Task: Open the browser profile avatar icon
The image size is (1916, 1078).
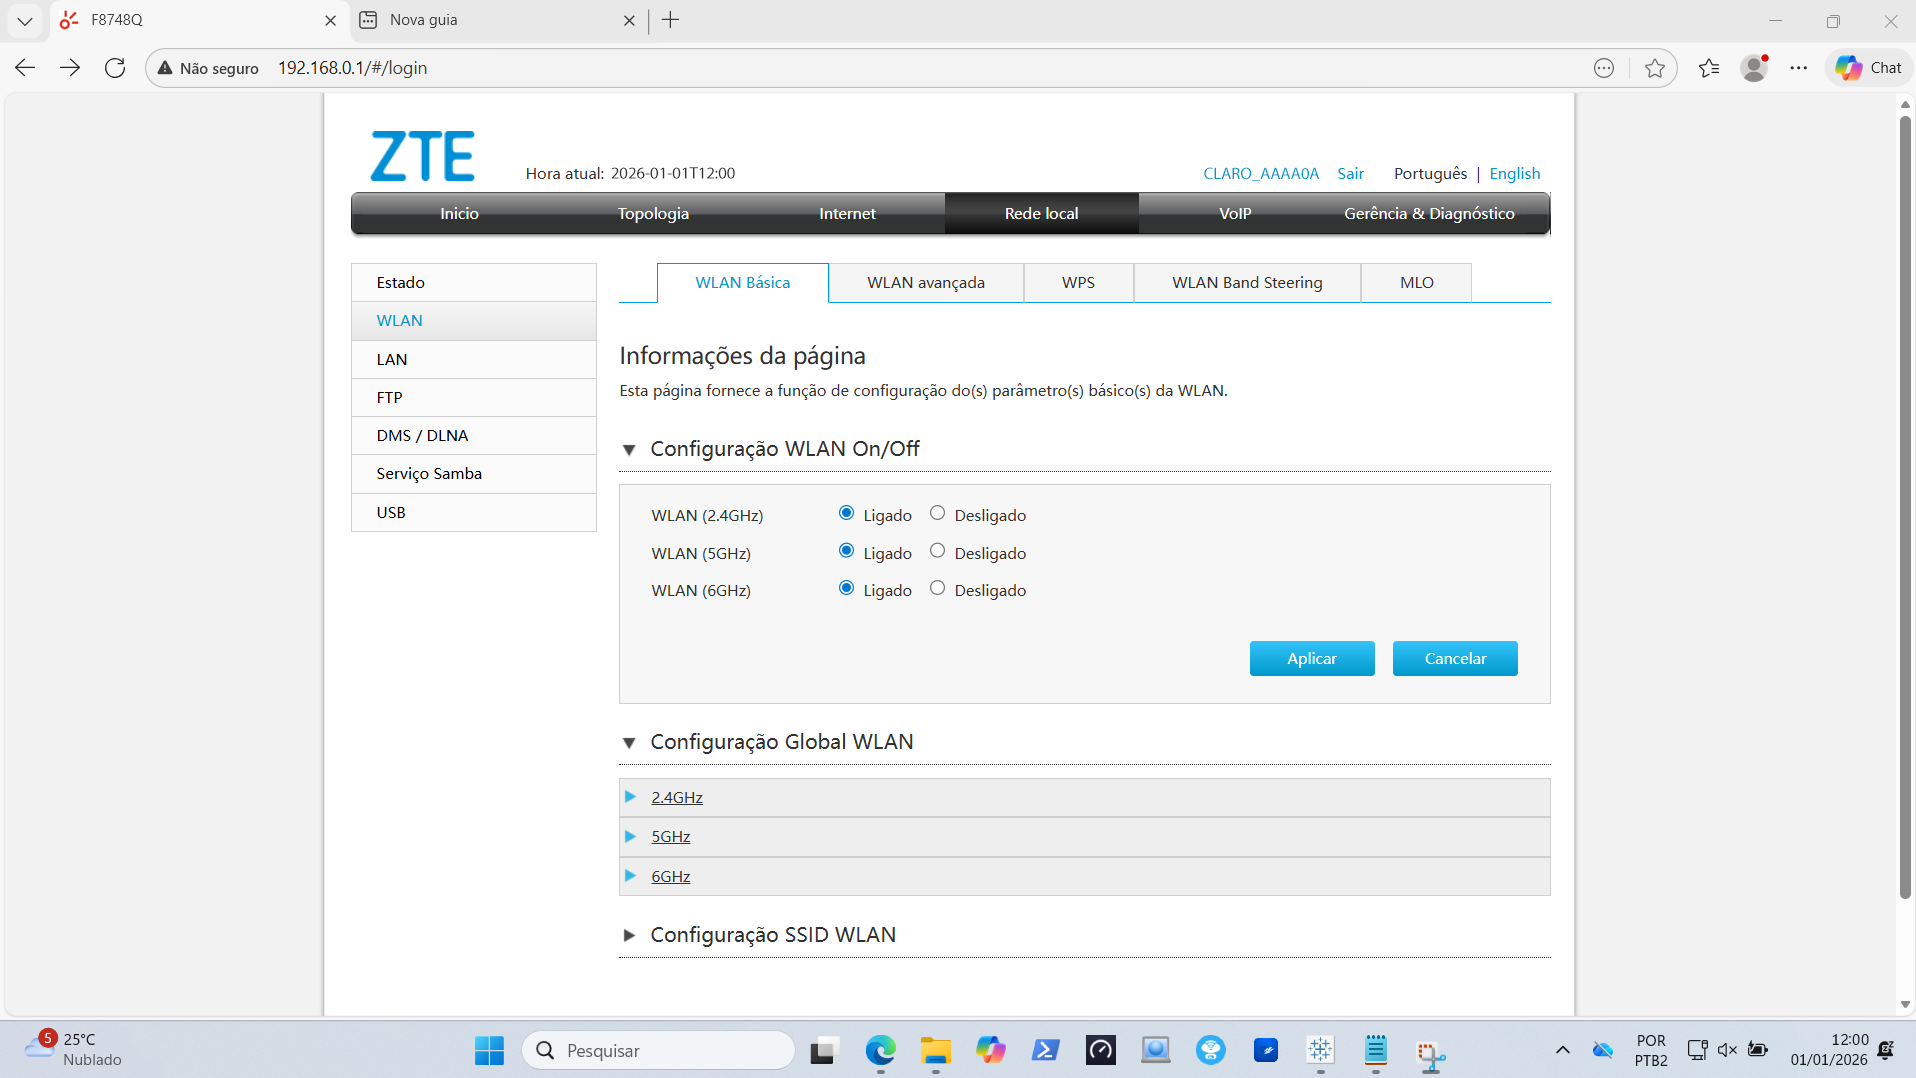Action: 1754,67
